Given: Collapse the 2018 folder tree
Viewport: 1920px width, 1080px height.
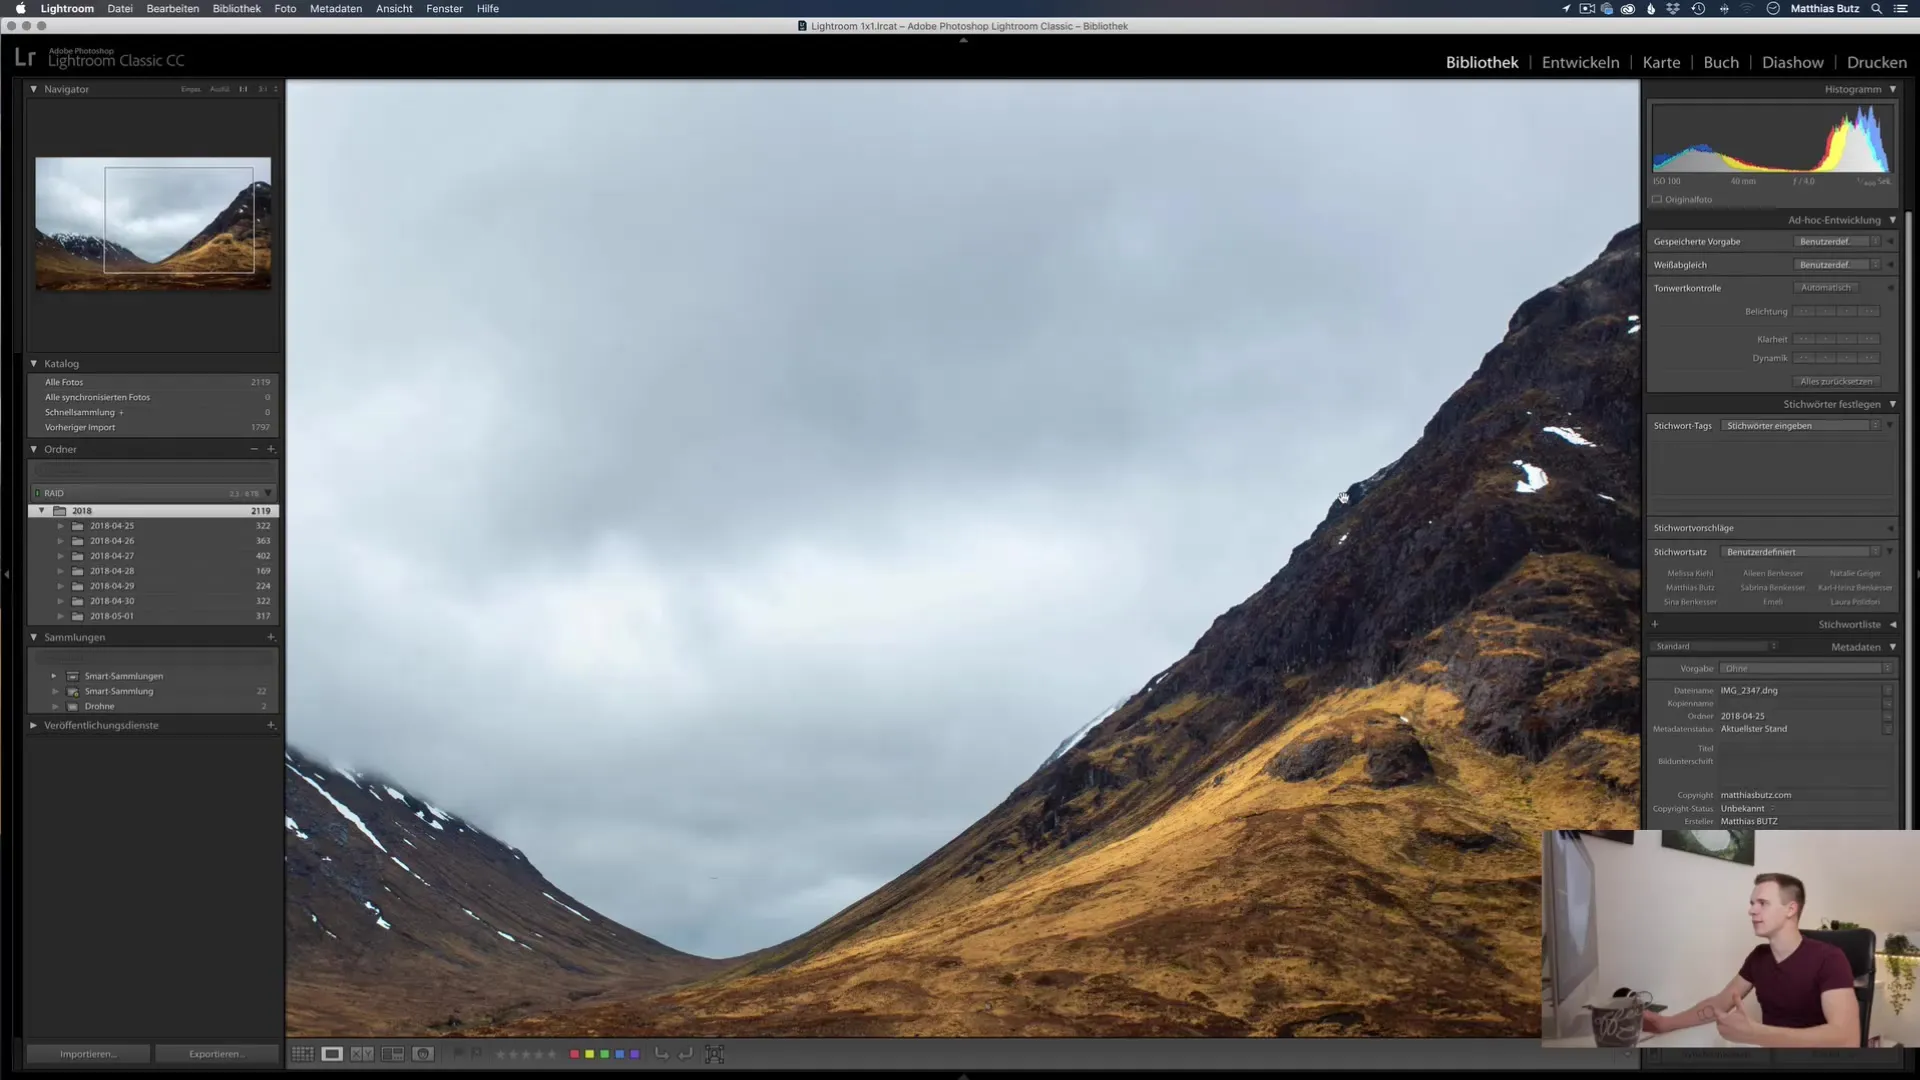Looking at the screenshot, I should pyautogui.click(x=41, y=511).
